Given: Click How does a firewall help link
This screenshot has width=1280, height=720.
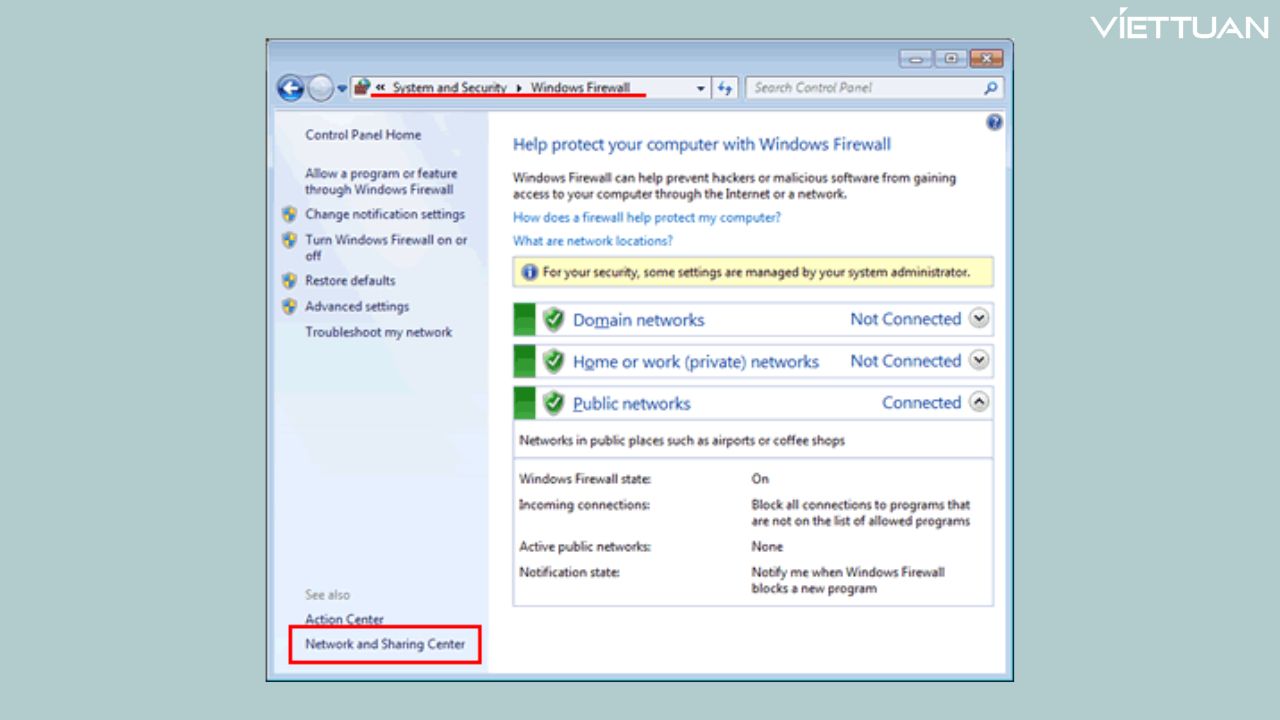Looking at the screenshot, I should pos(646,217).
